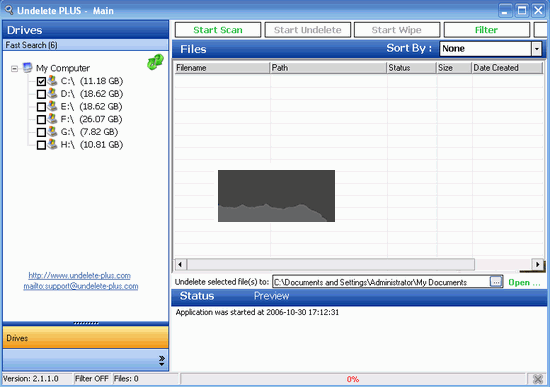Click the horizontal scrollbar thumb in file list
The image size is (550, 387).
point(331,264)
